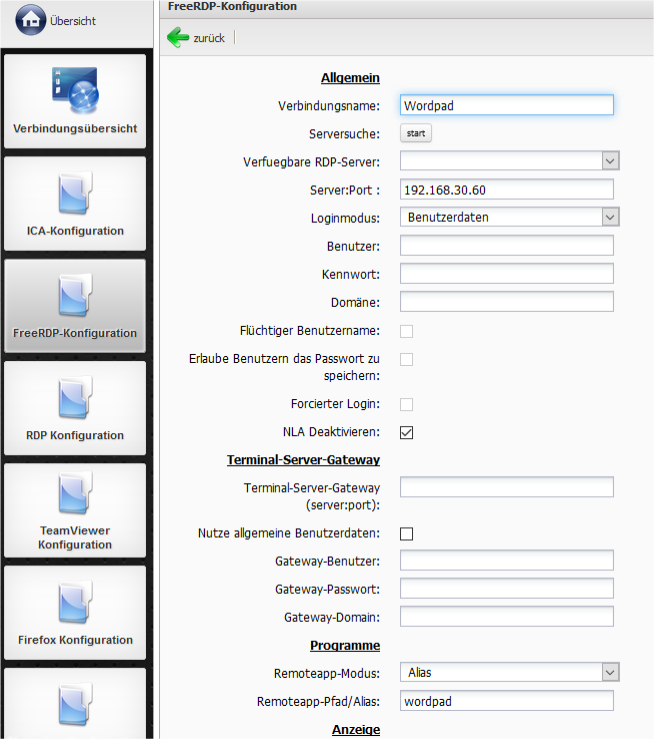Toggle Flüchtiger Benutzername checkbox
657x740 pixels.
[x=407, y=331]
